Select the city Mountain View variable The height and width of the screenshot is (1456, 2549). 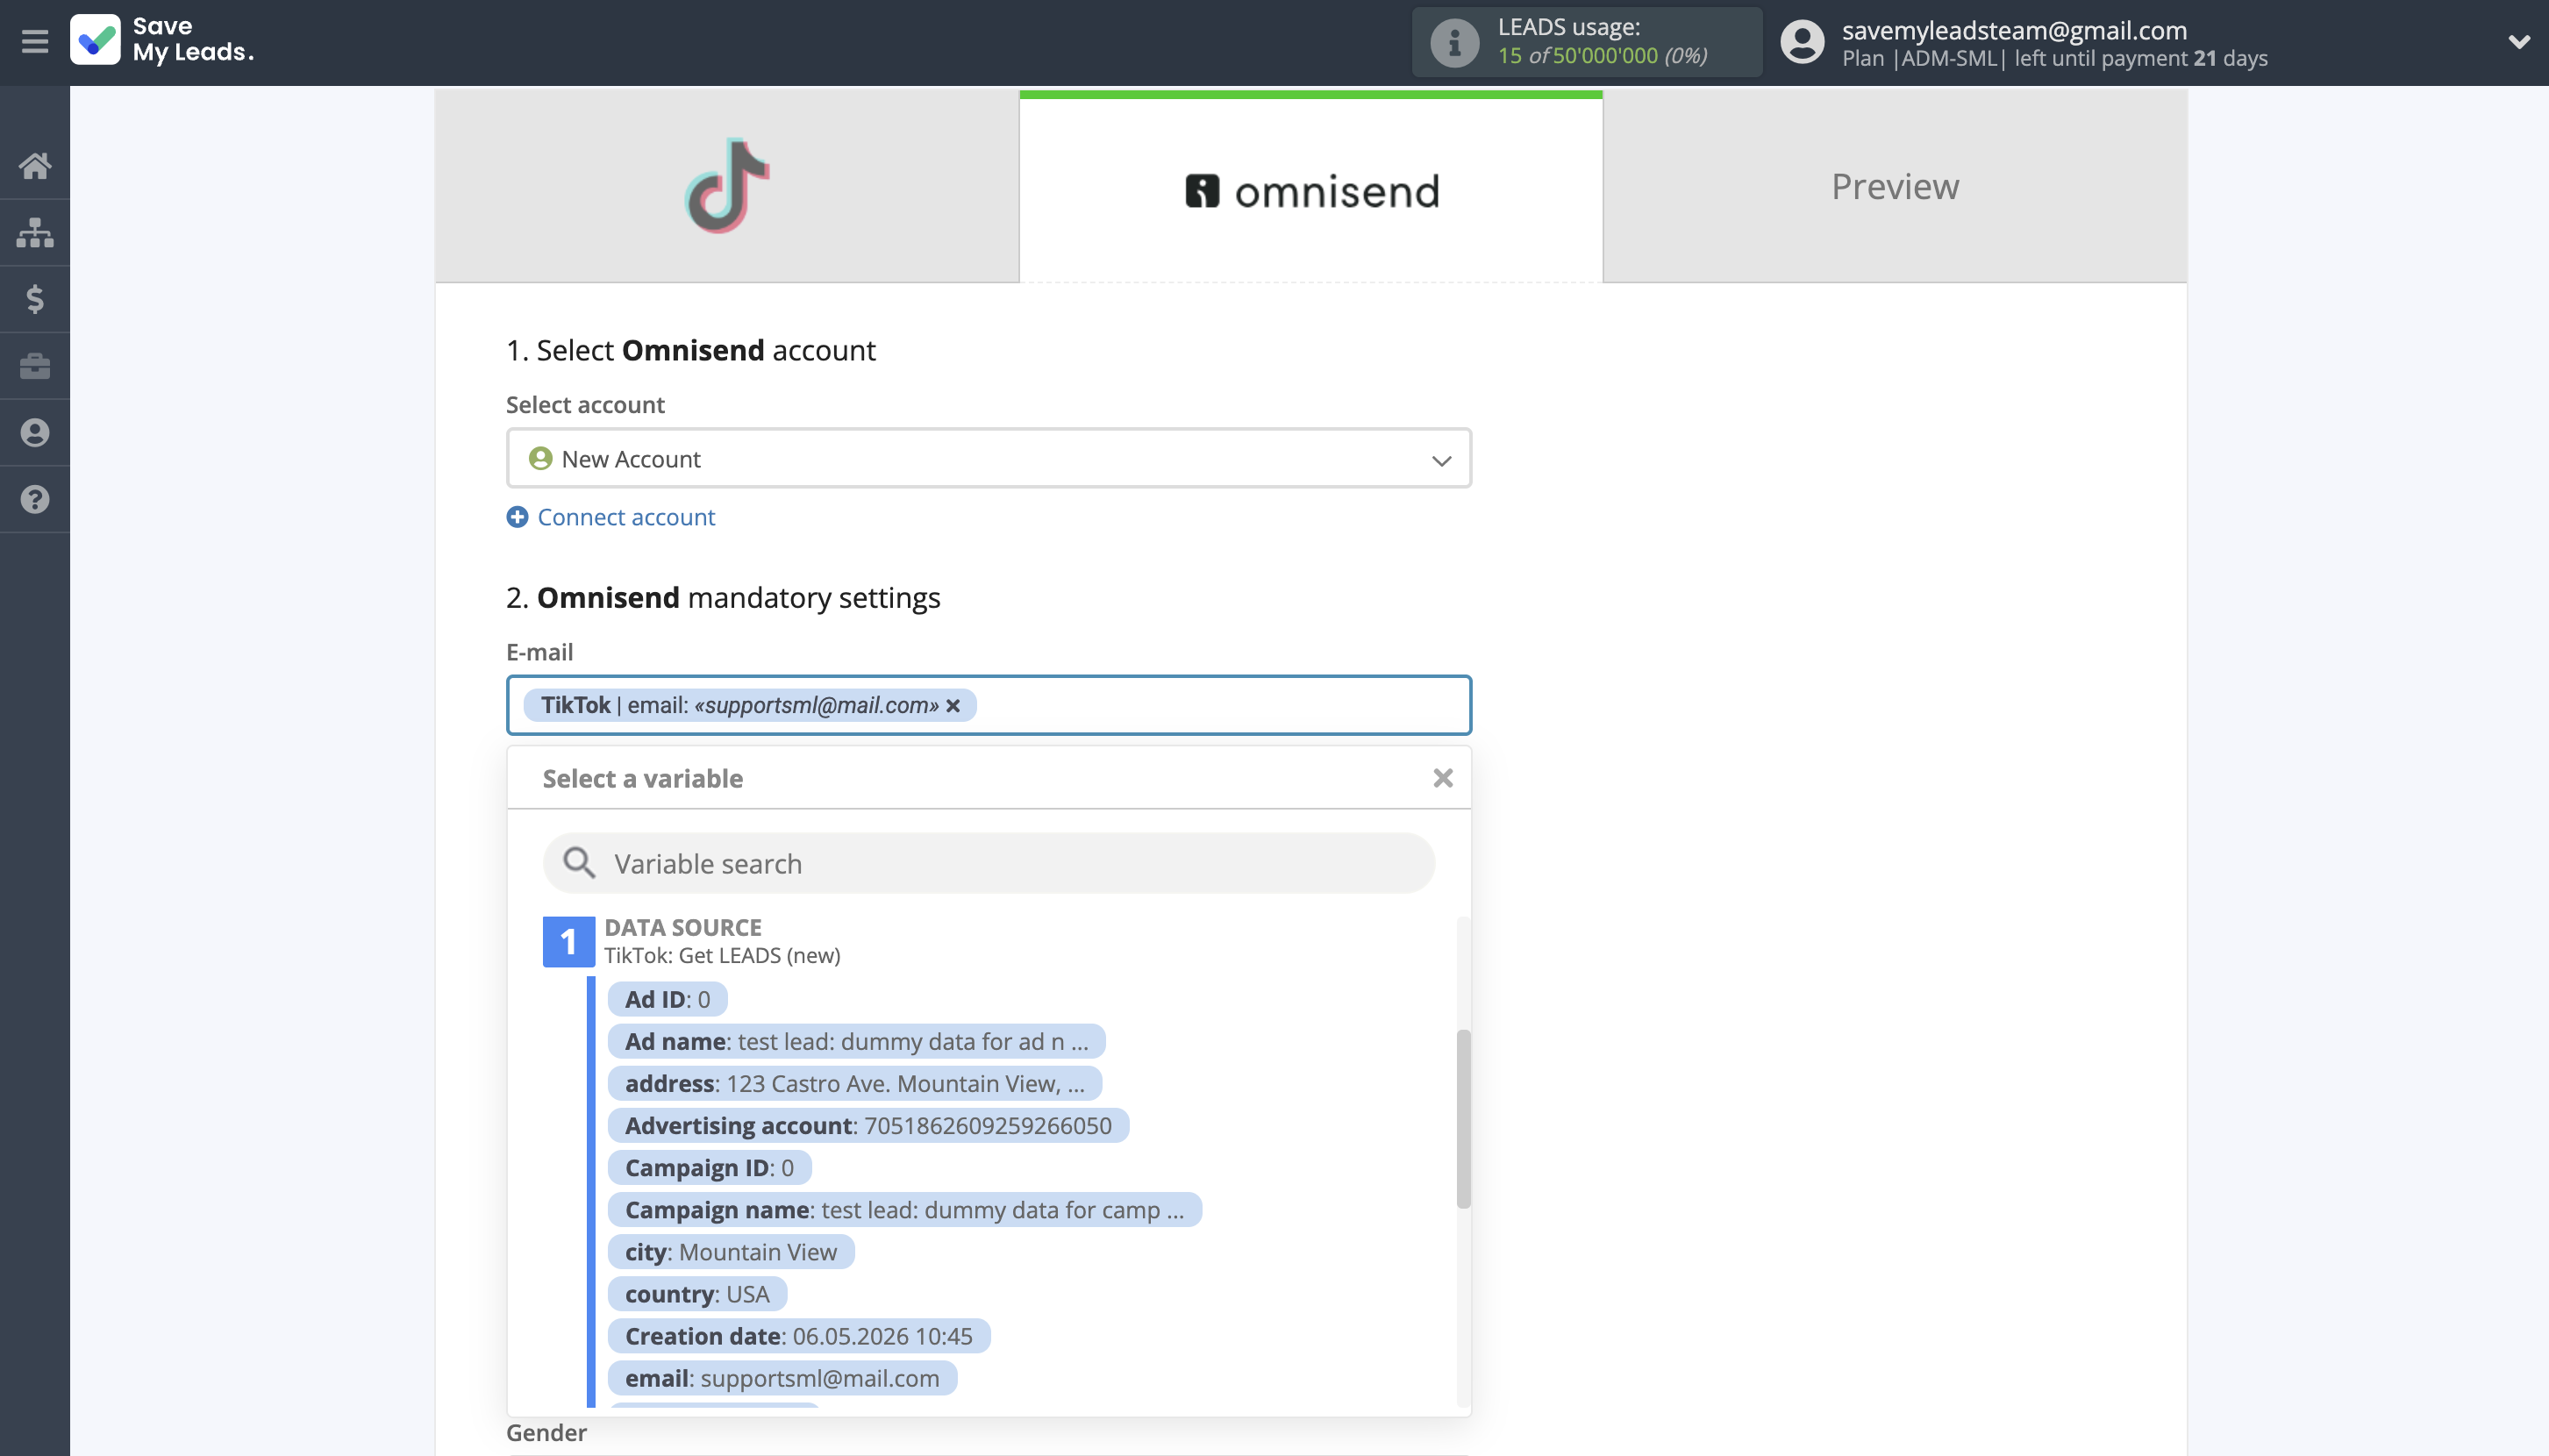[731, 1251]
